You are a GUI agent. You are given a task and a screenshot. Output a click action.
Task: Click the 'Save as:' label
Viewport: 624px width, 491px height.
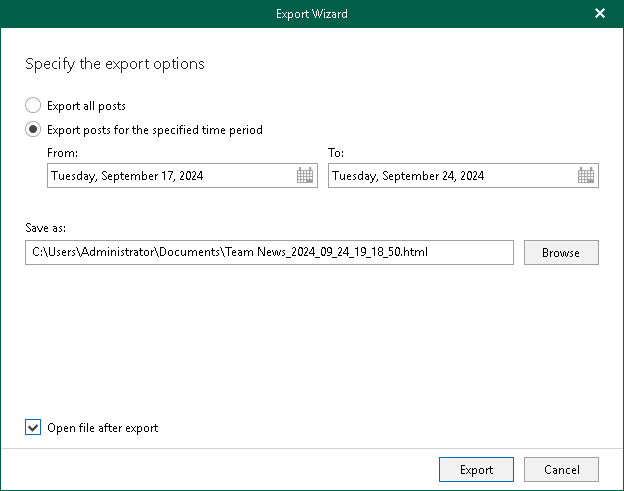pos(48,228)
